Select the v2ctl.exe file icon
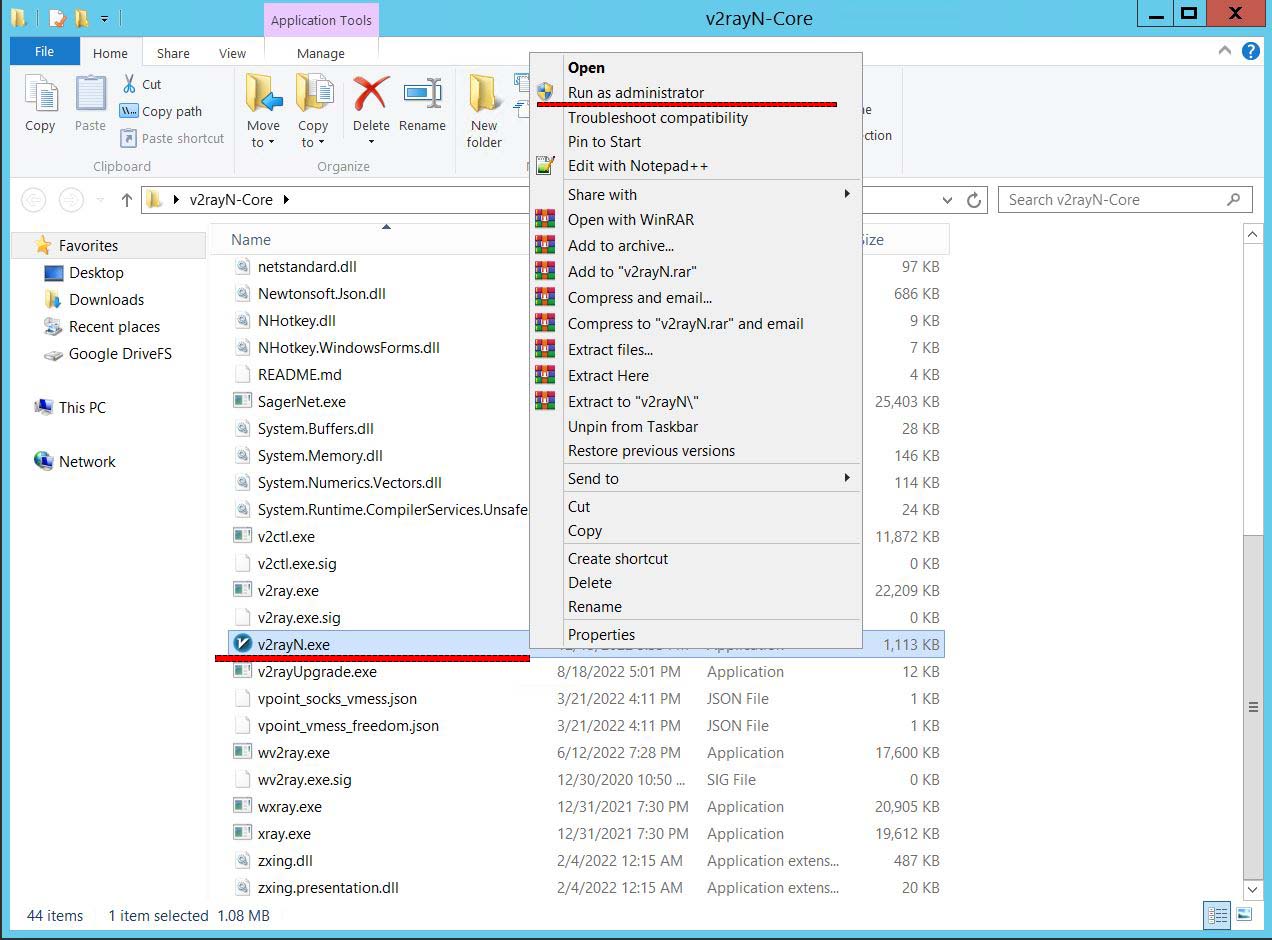 coord(242,536)
